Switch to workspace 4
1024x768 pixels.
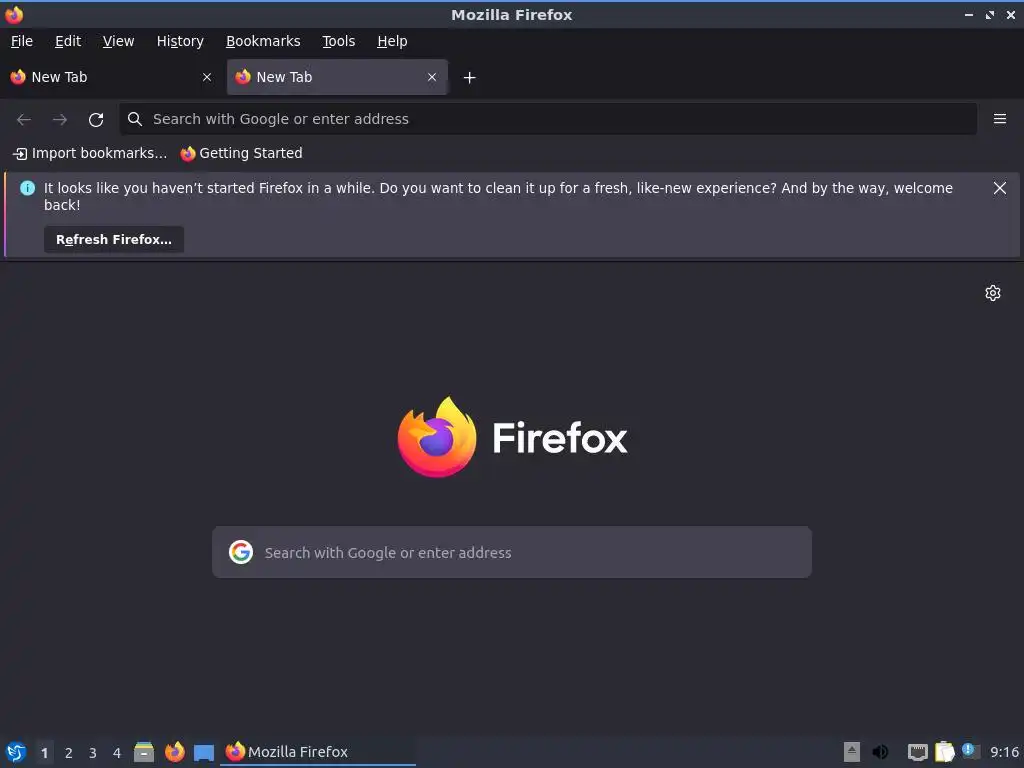point(117,753)
